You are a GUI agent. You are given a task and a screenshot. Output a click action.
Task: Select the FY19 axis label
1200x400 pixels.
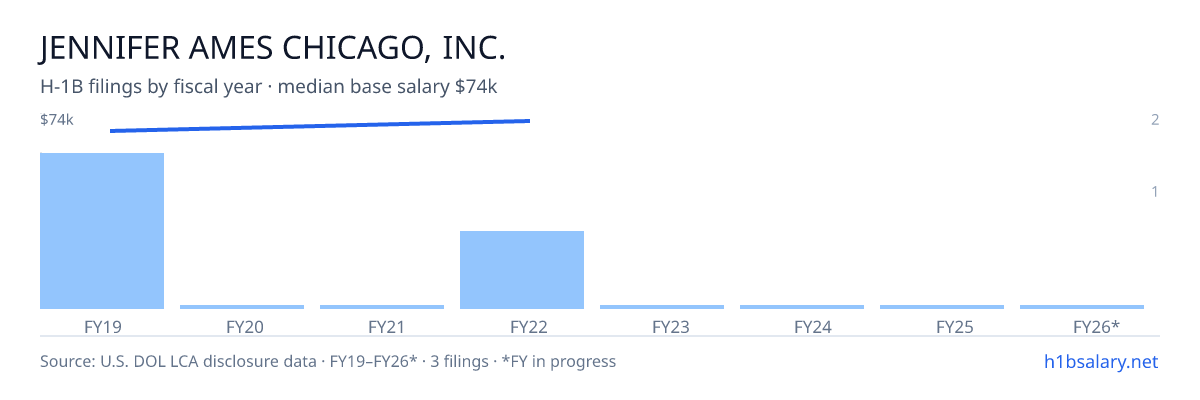[x=102, y=327]
